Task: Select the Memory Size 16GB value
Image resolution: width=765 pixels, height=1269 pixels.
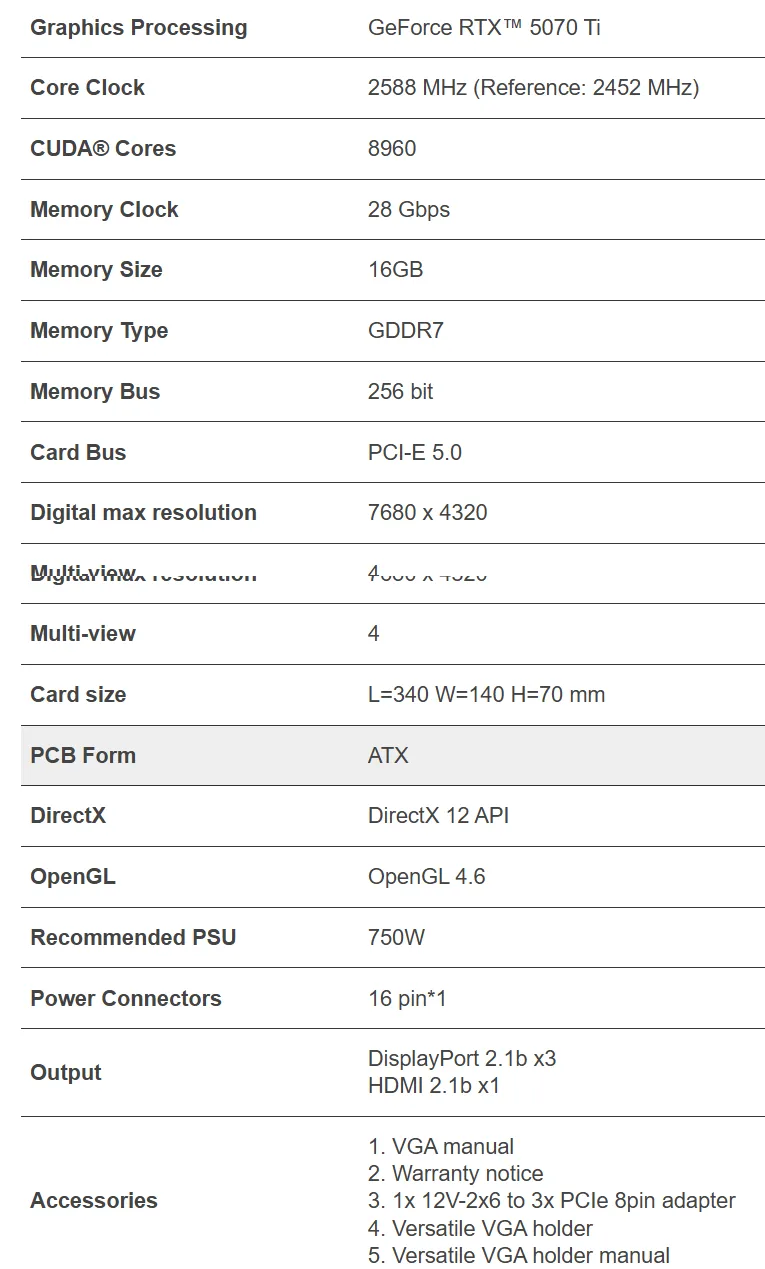Action: pos(395,270)
